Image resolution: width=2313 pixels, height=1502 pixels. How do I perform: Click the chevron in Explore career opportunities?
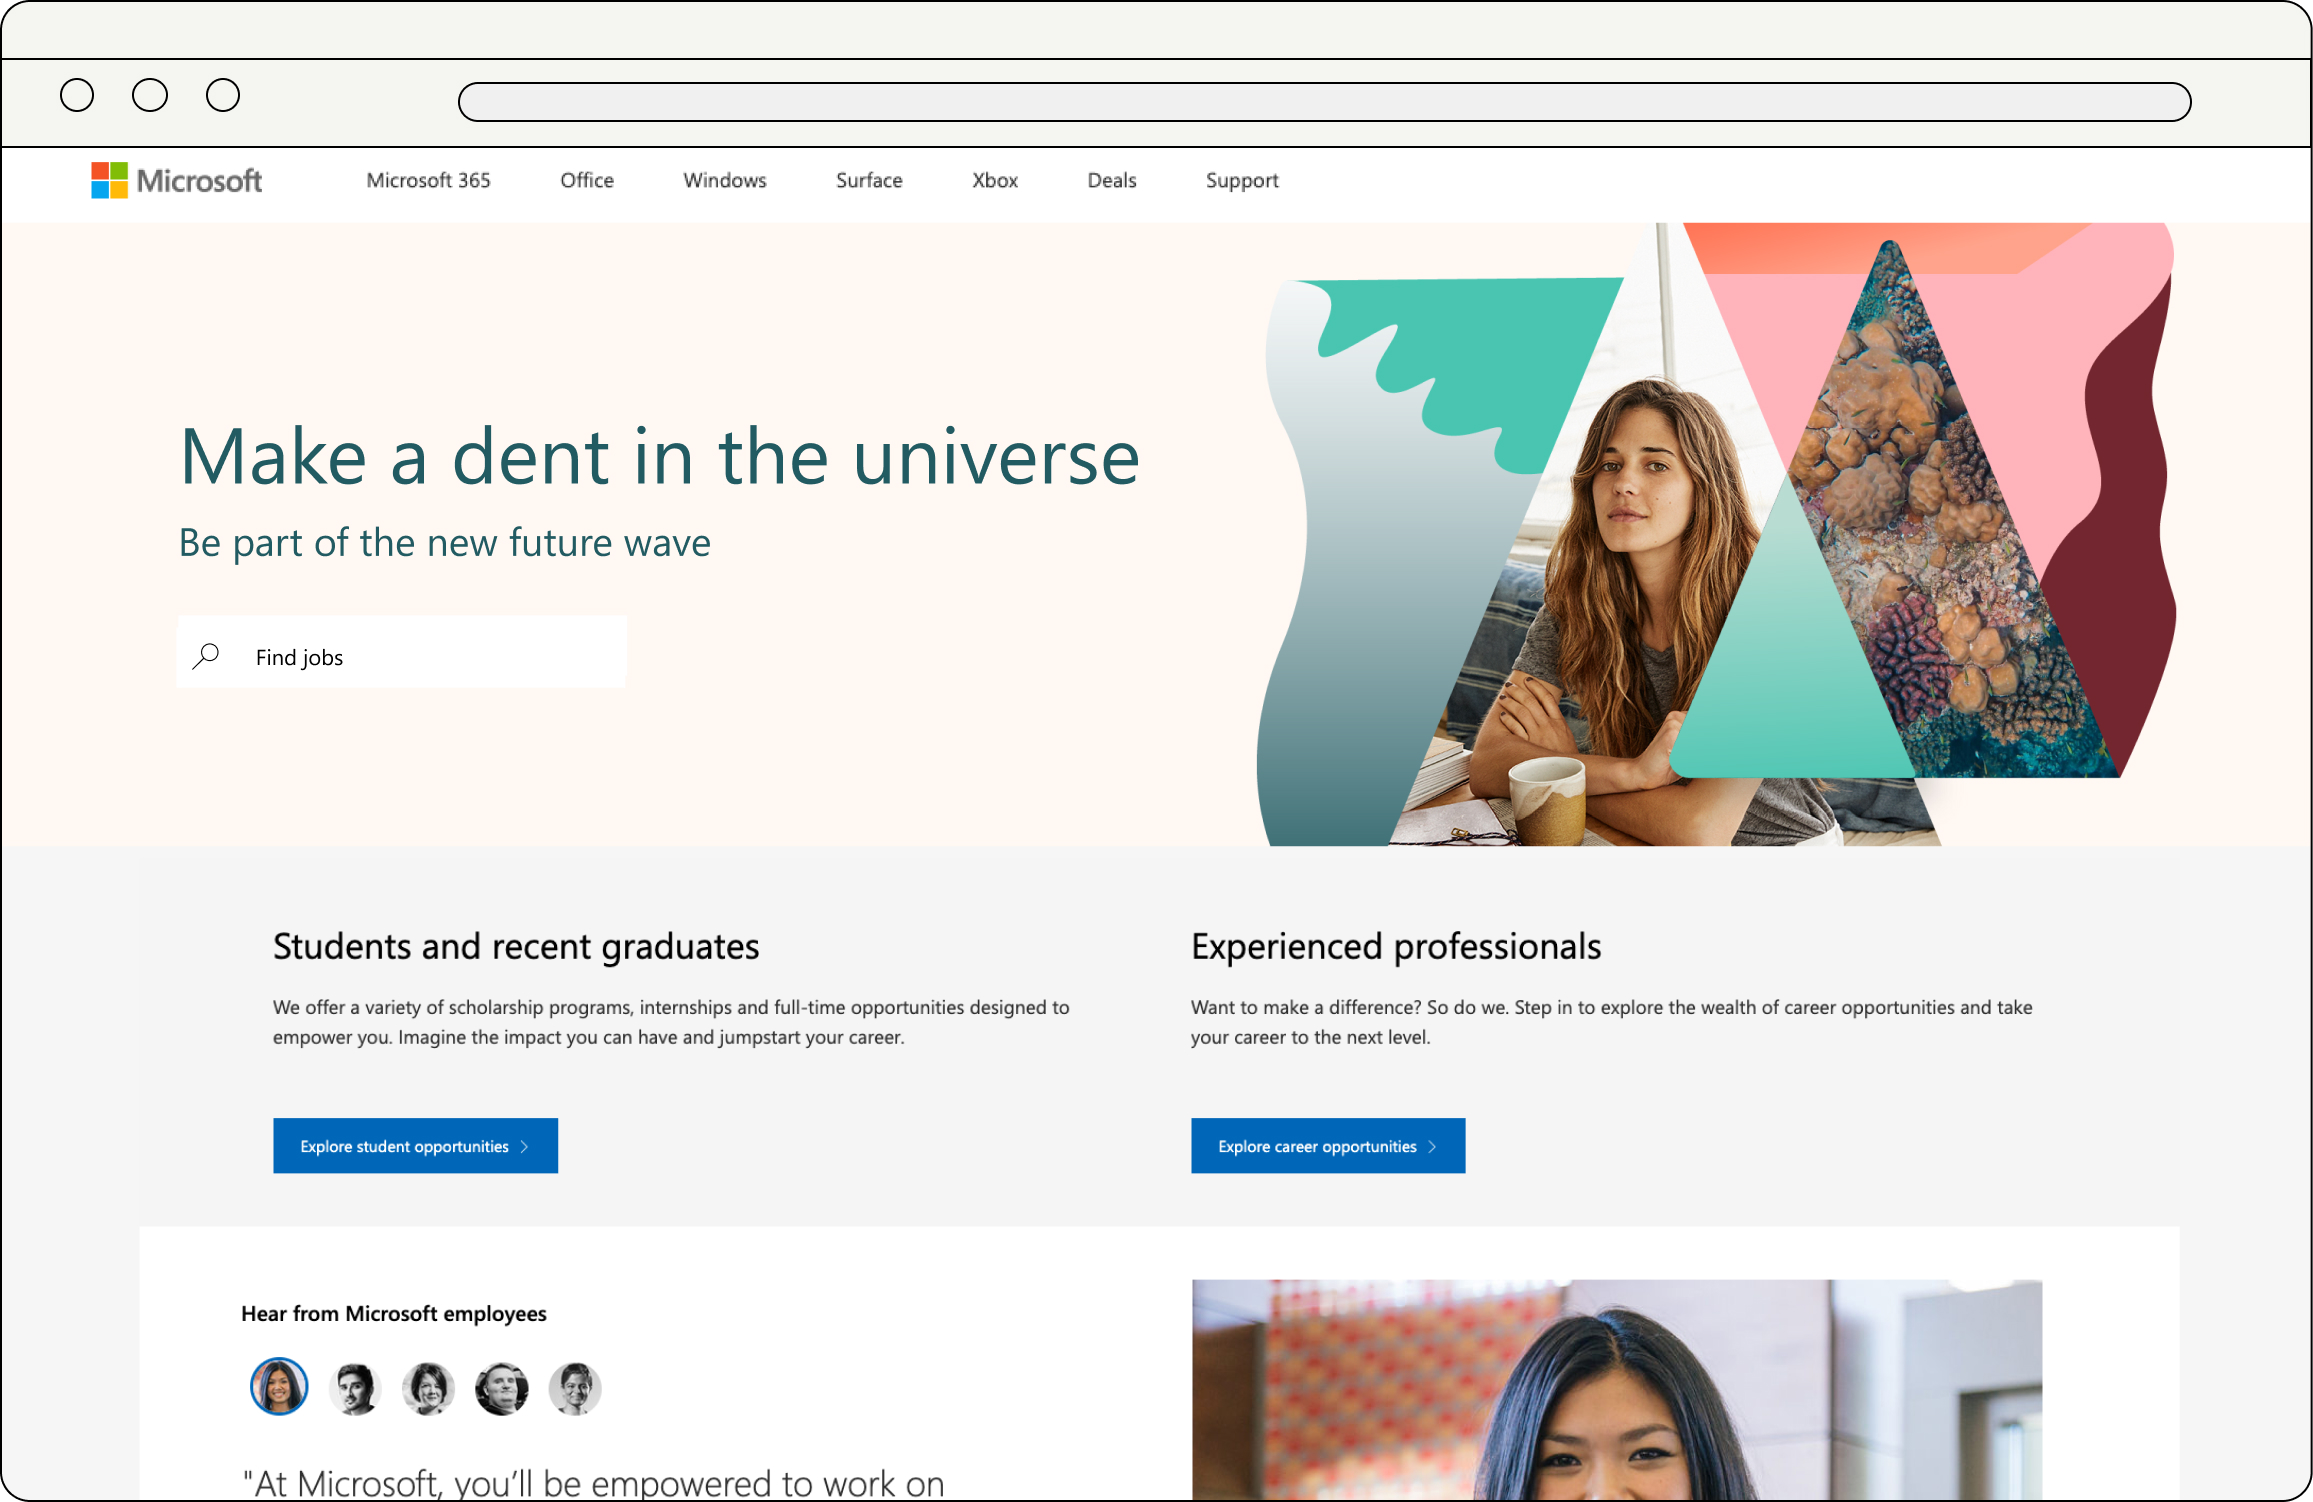pos(1433,1147)
